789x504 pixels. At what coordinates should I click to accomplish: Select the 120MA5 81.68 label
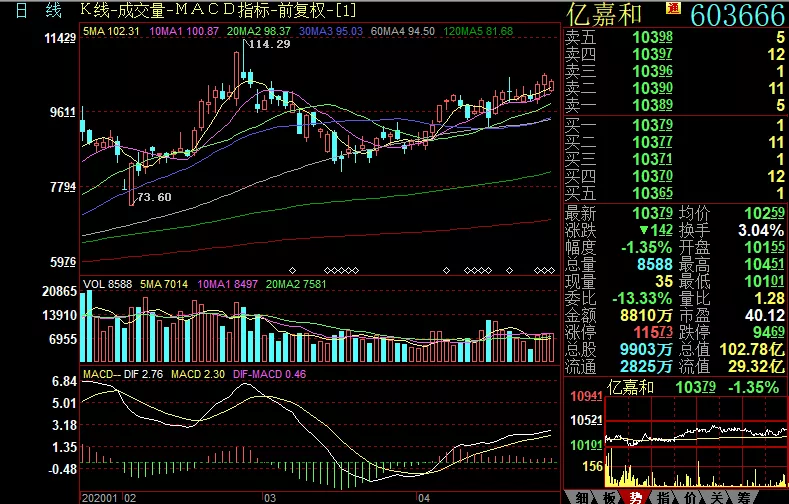point(478,31)
